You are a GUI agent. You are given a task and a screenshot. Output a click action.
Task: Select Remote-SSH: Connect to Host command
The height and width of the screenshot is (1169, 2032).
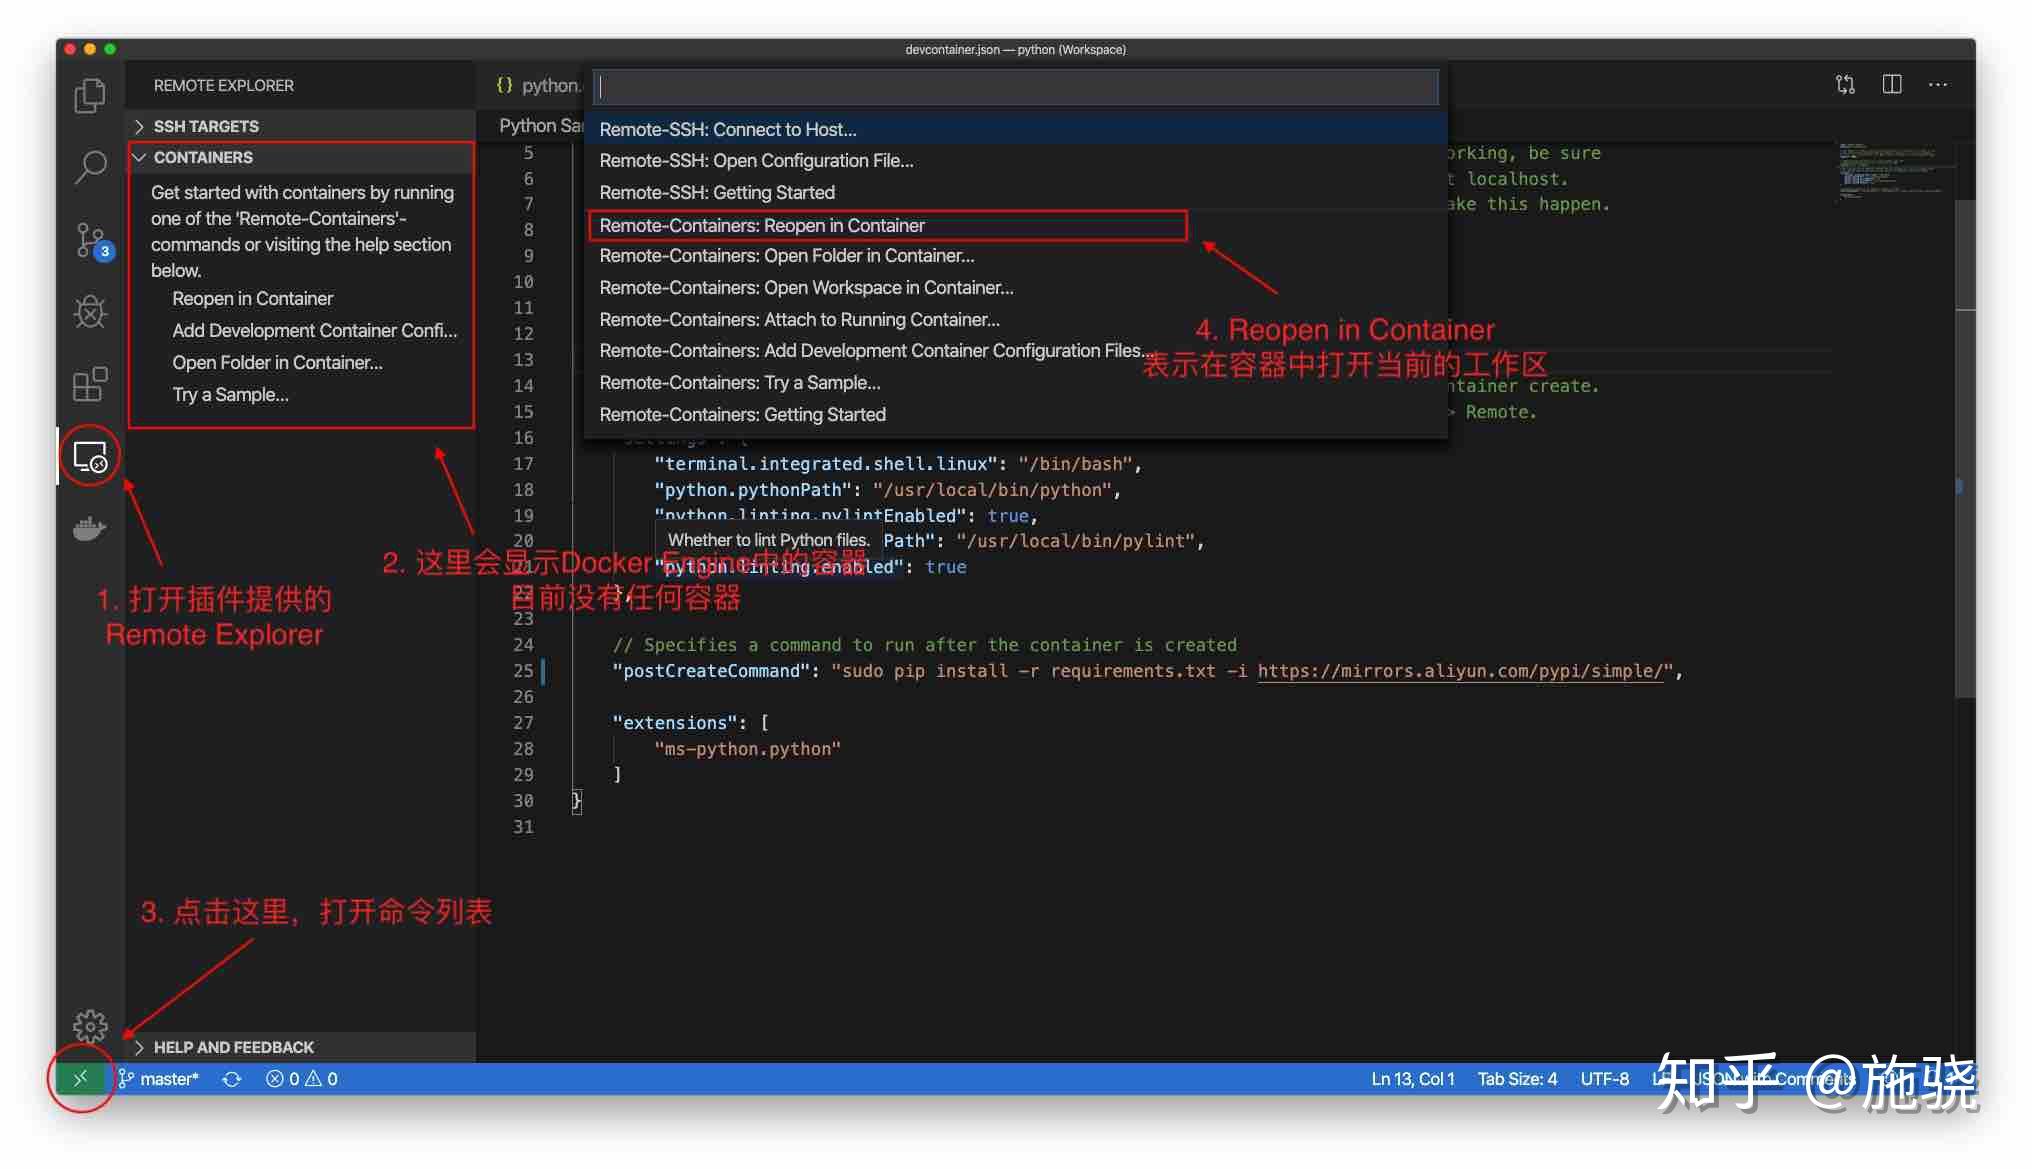click(x=728, y=129)
